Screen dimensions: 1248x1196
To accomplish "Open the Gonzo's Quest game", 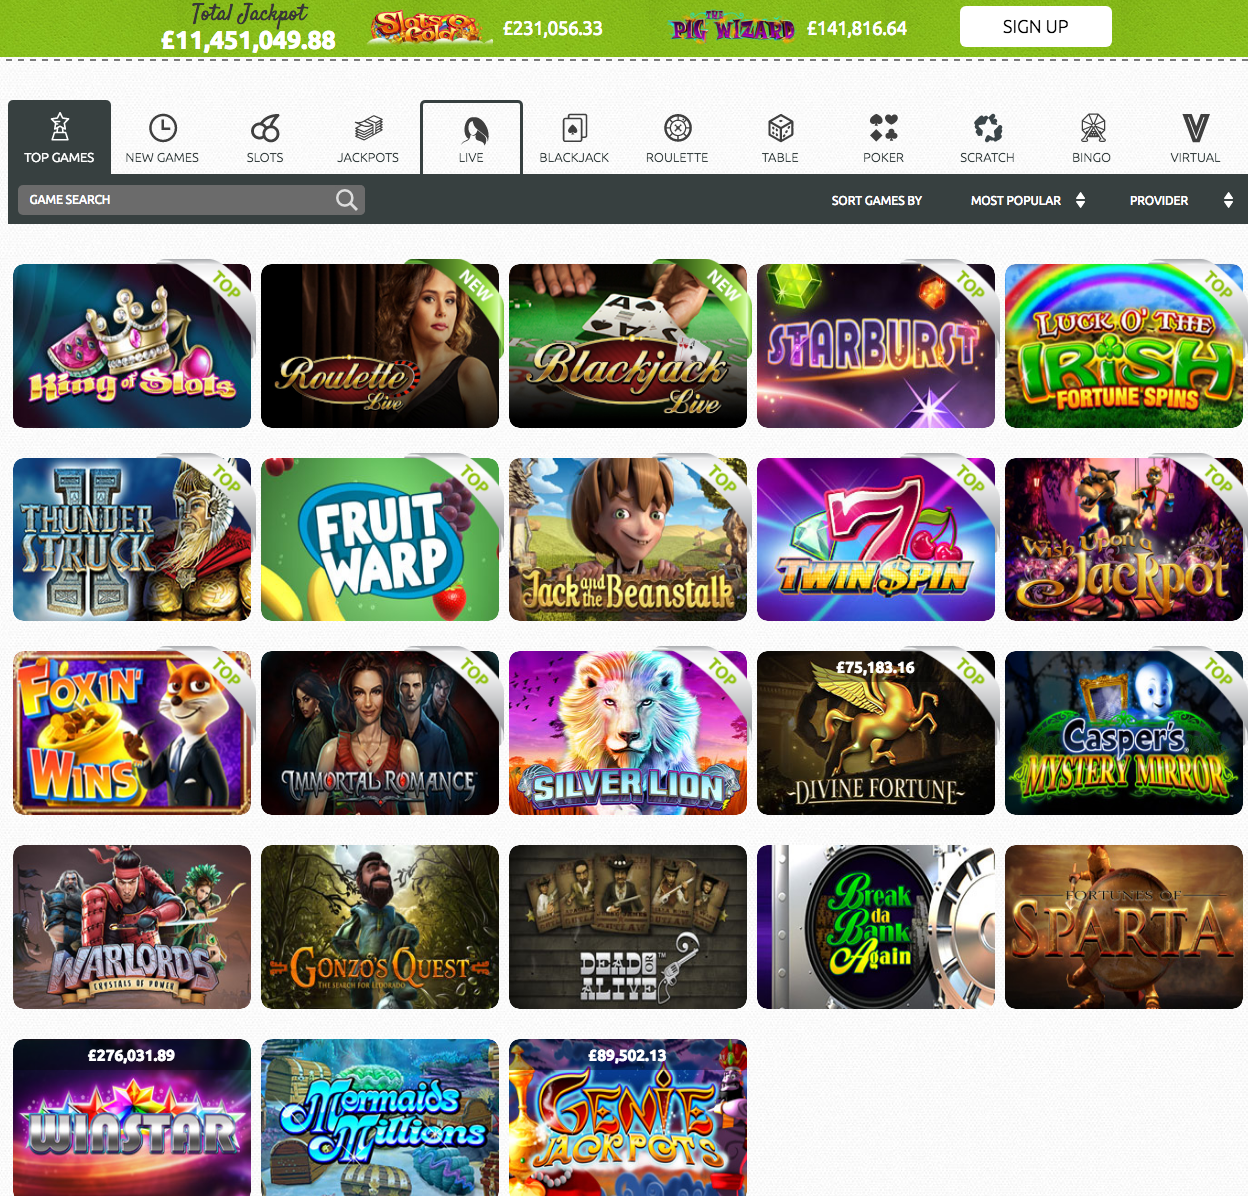I will [x=380, y=927].
